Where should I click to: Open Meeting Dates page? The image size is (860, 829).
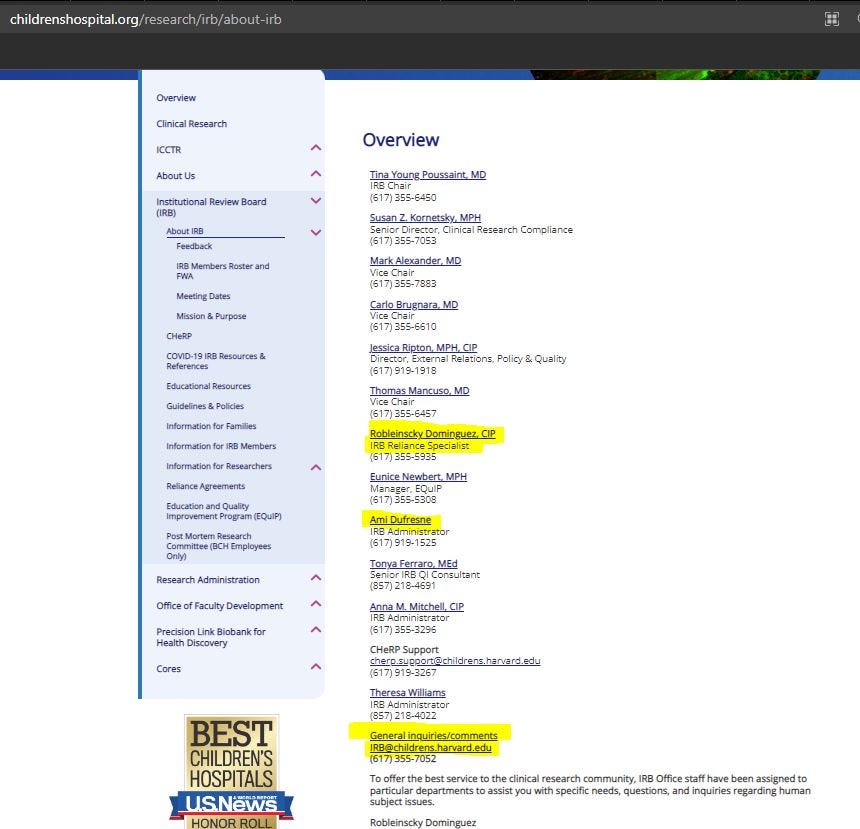203,296
